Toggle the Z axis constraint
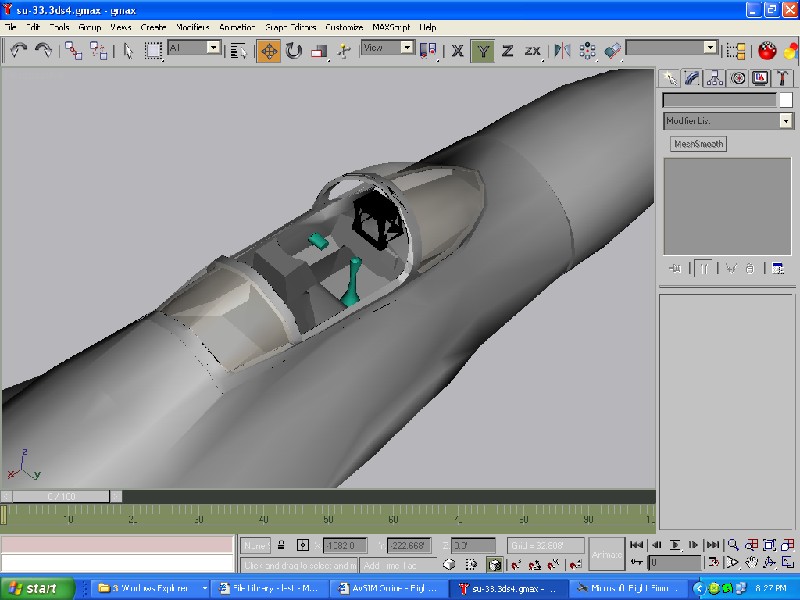 point(507,50)
